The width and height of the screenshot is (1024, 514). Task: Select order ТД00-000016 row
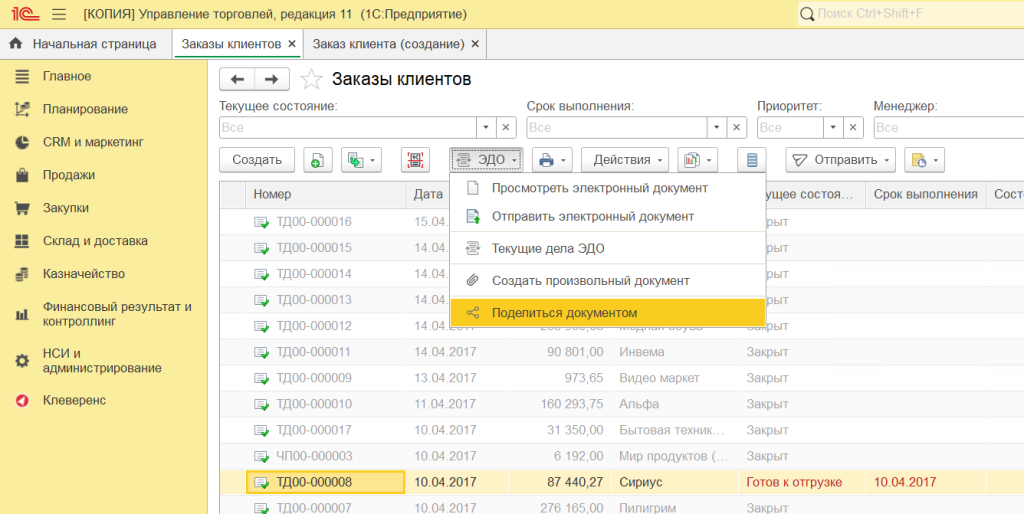point(622,222)
